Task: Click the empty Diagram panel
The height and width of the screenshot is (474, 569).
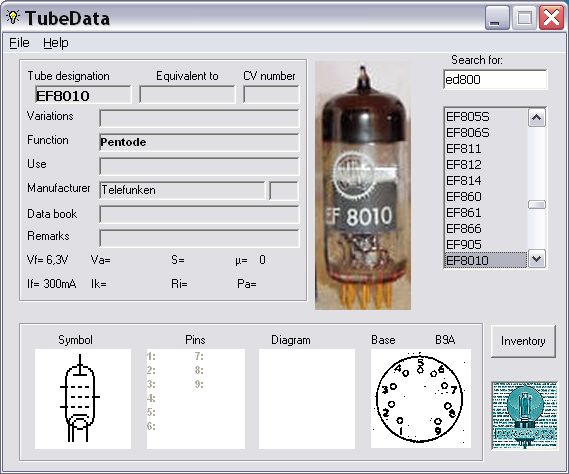Action: (x=307, y=399)
